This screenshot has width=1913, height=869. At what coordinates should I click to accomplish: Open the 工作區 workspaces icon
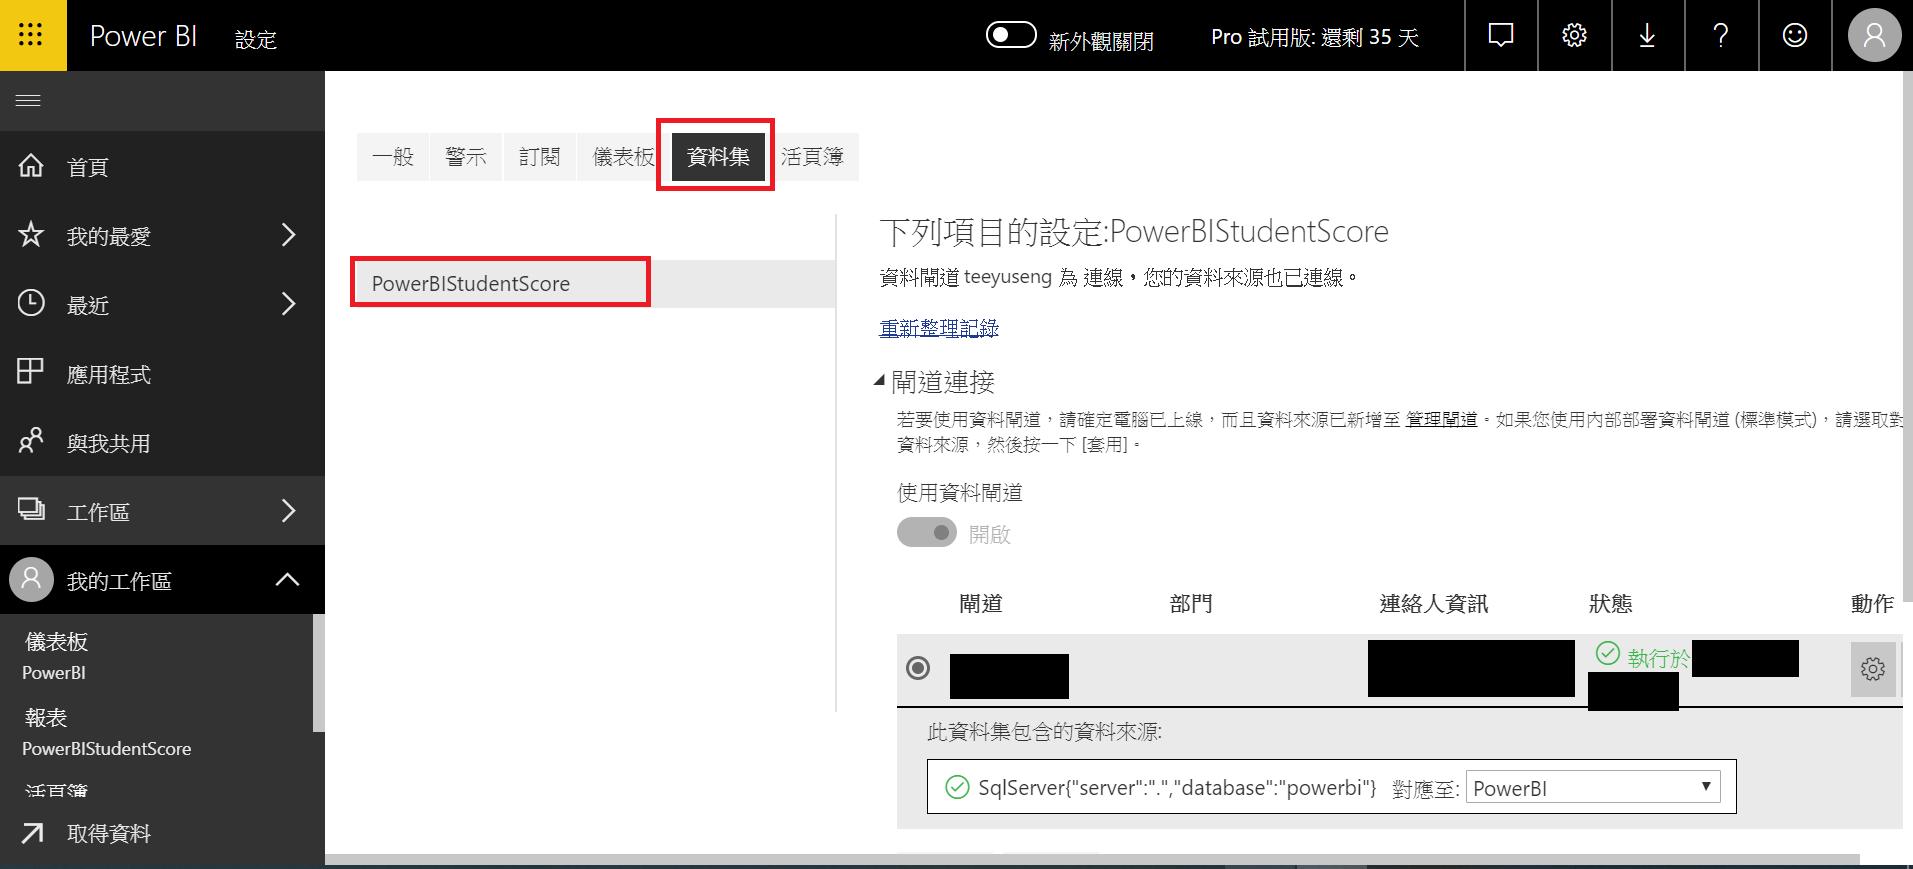31,510
